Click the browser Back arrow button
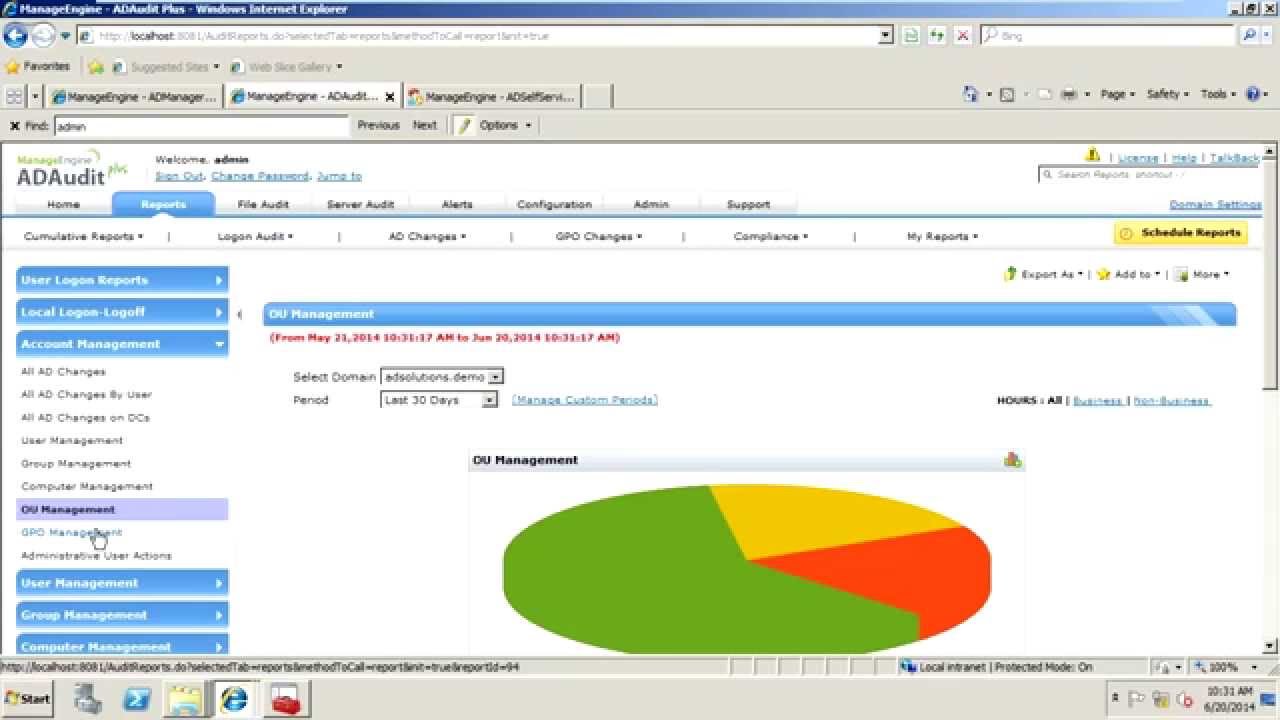This screenshot has height=720, width=1280. click(x=15, y=36)
